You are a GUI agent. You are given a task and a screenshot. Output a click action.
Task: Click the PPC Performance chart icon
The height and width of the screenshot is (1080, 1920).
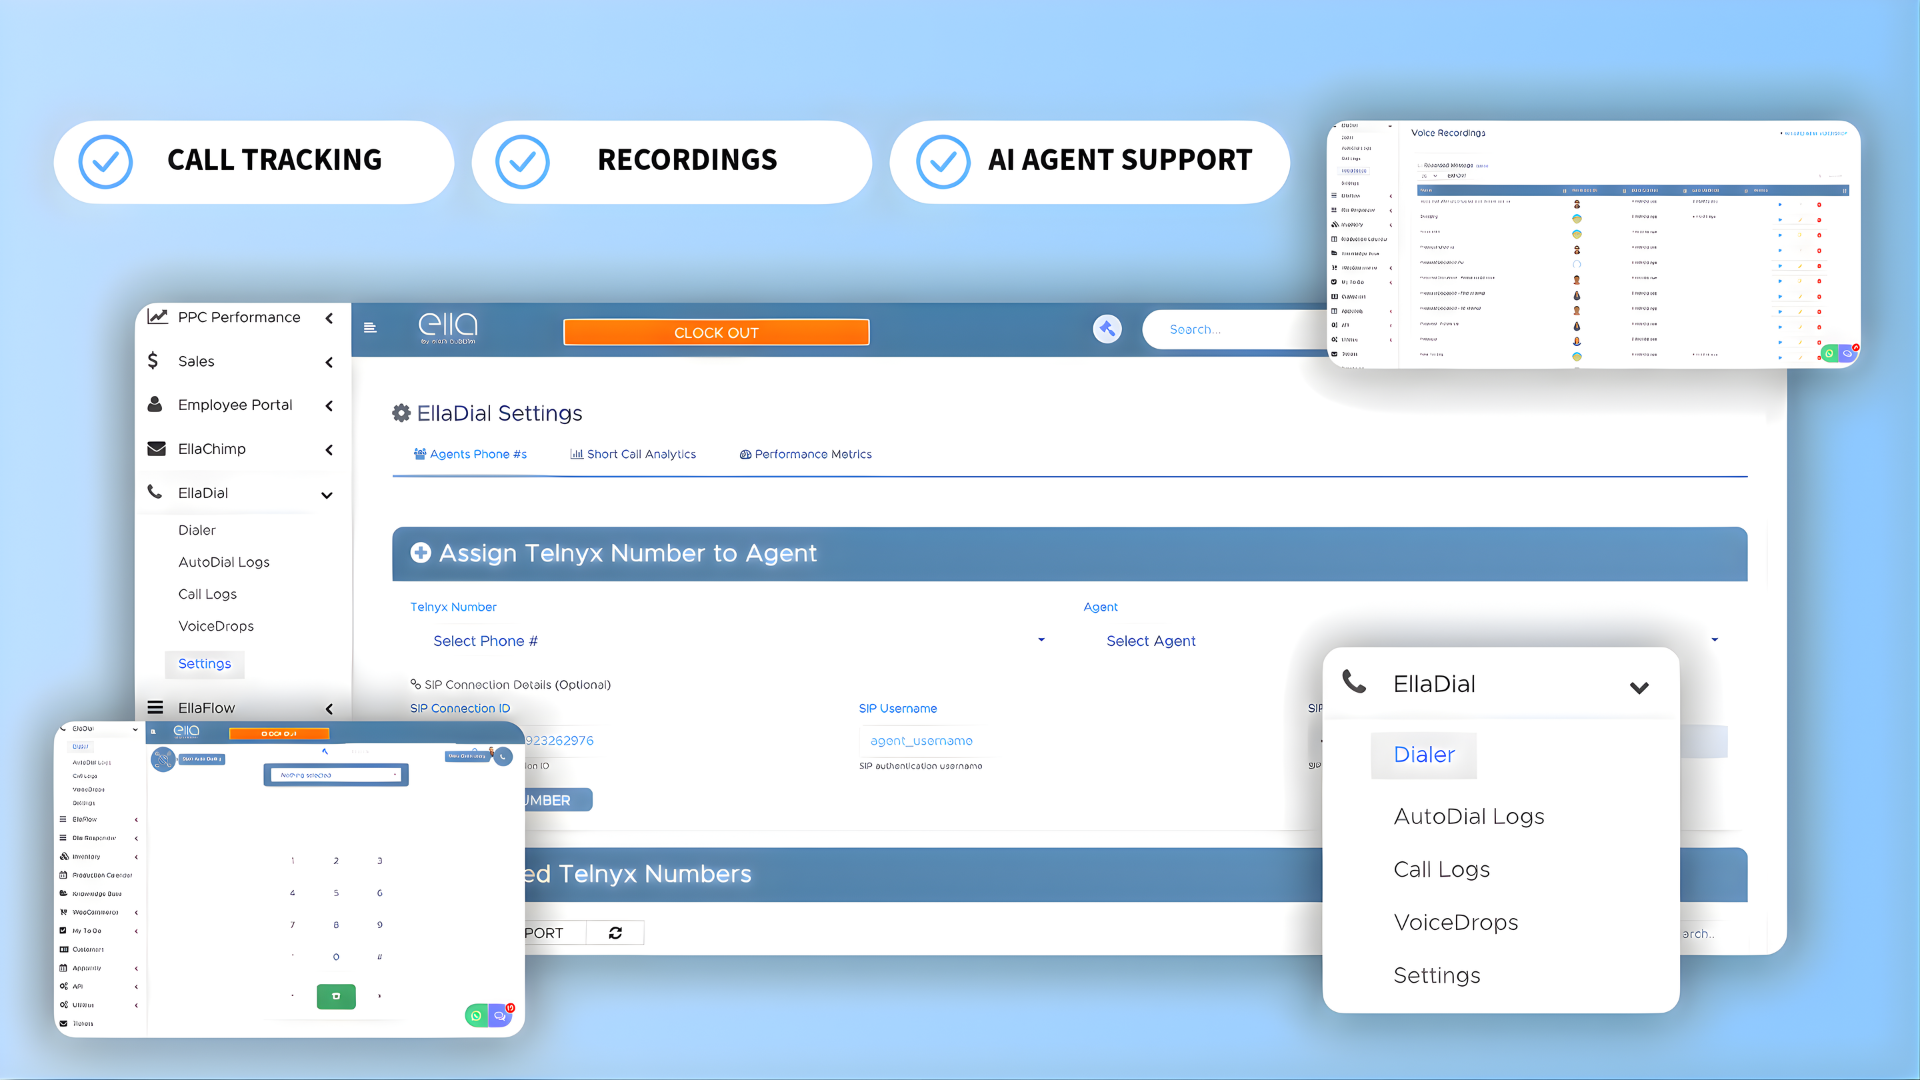(157, 317)
